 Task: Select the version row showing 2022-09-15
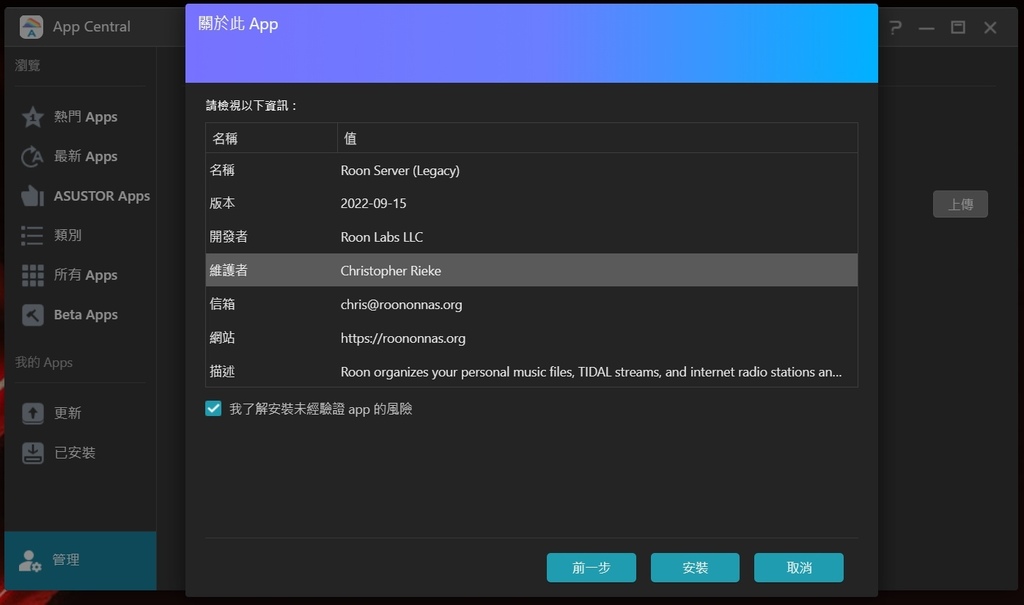[x=532, y=203]
